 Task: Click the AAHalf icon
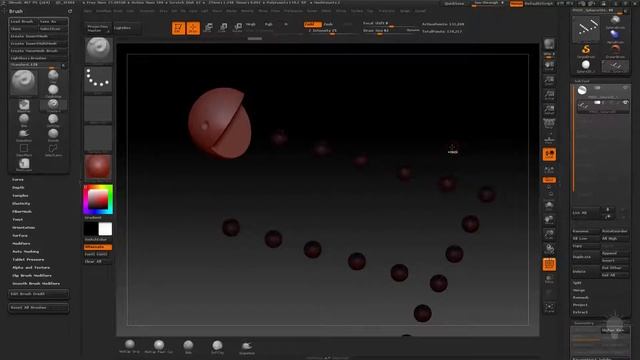[x=549, y=111]
